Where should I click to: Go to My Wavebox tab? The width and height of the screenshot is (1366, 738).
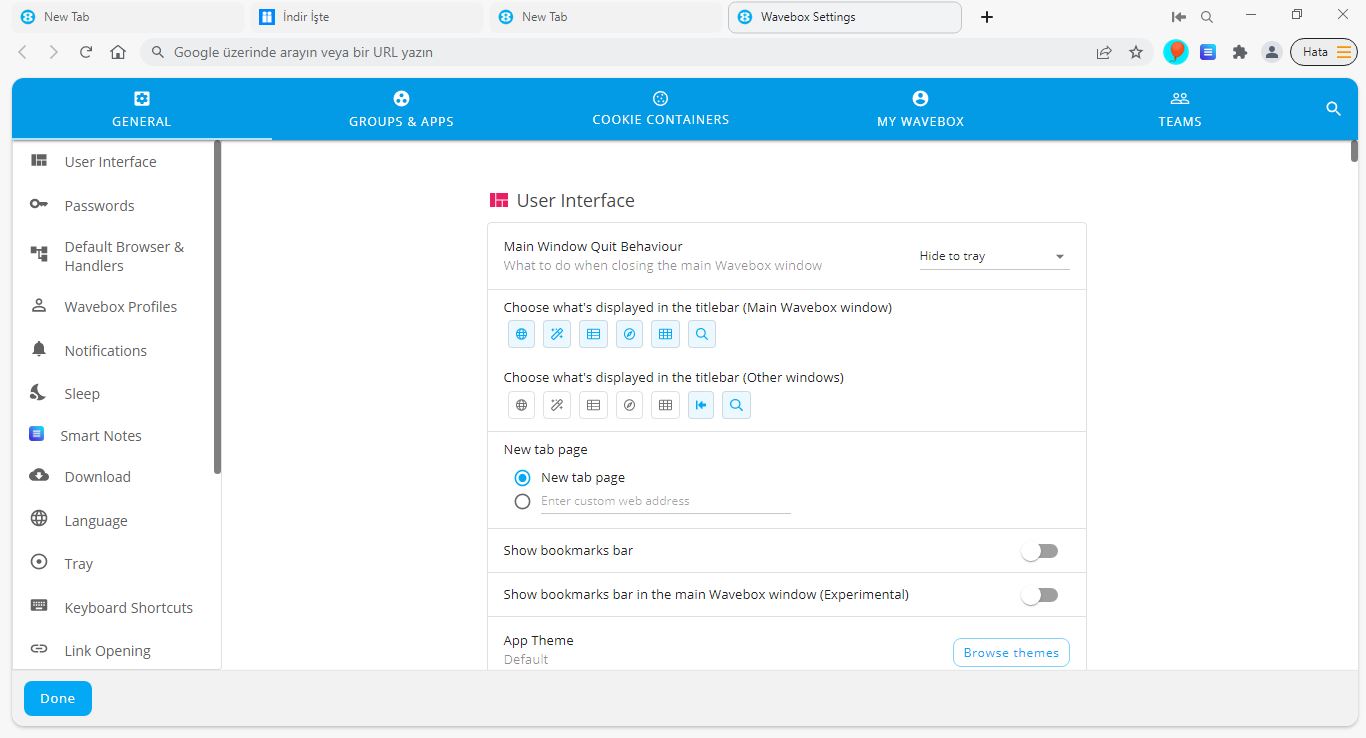920,109
